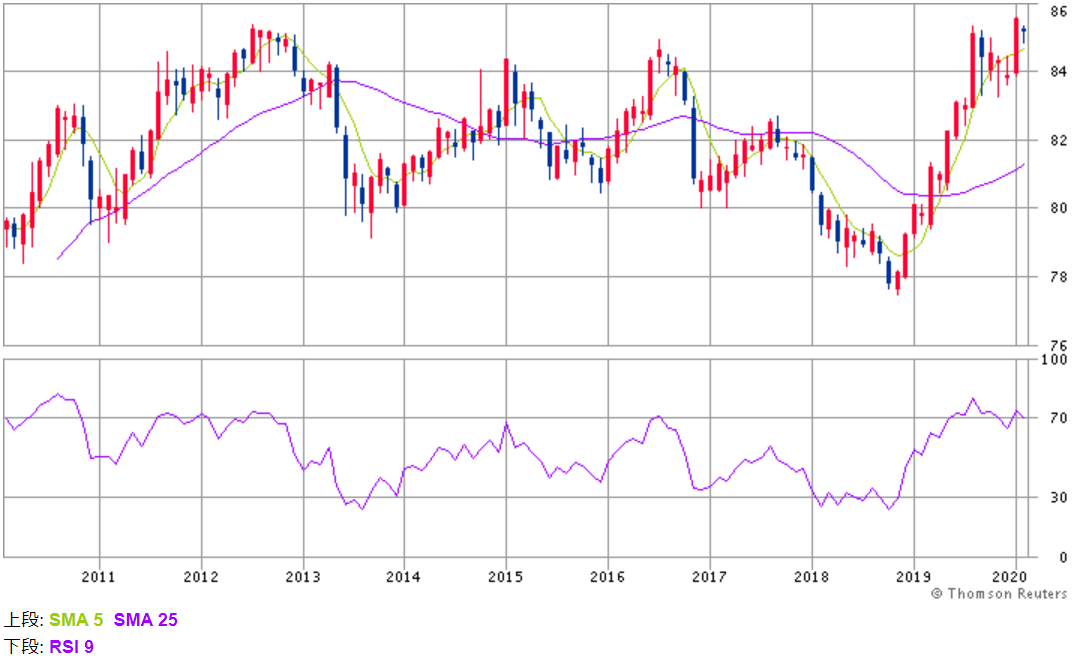The width and height of the screenshot is (1075, 661).
Task: Click the 76 price axis value
Action: tap(1059, 346)
